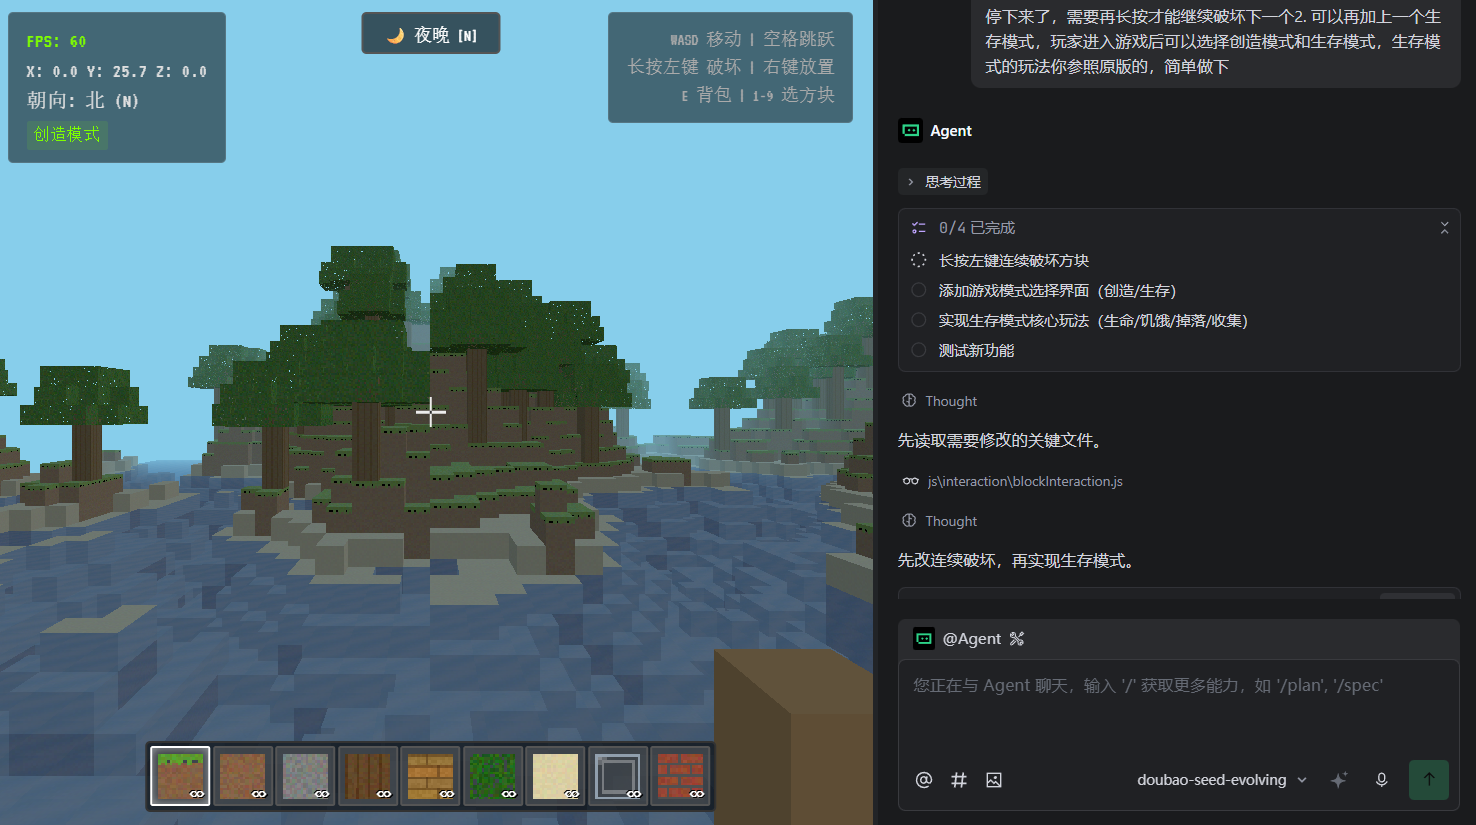Select the sand block hotbar slot

[556, 776]
